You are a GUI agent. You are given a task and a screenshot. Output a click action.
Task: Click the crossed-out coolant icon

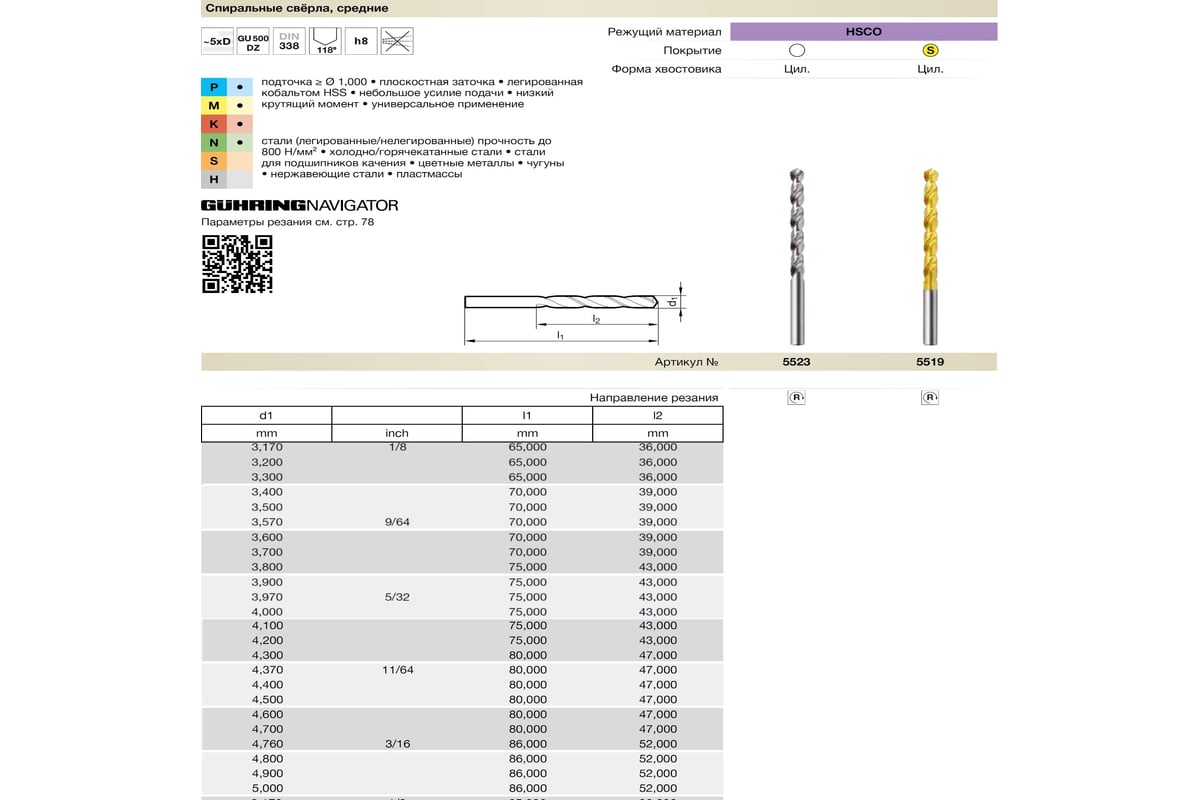point(397,41)
